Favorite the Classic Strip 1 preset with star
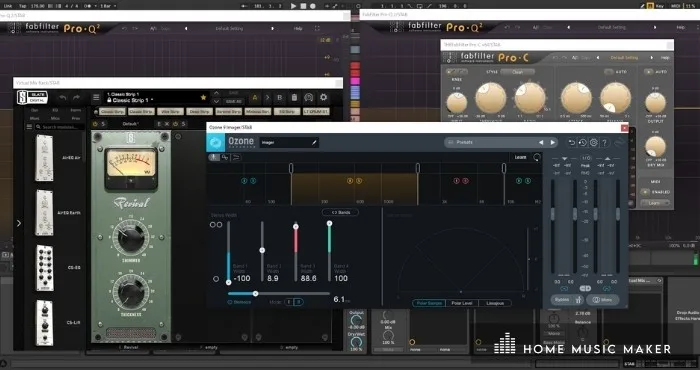The width and height of the screenshot is (700, 370). pos(204,97)
